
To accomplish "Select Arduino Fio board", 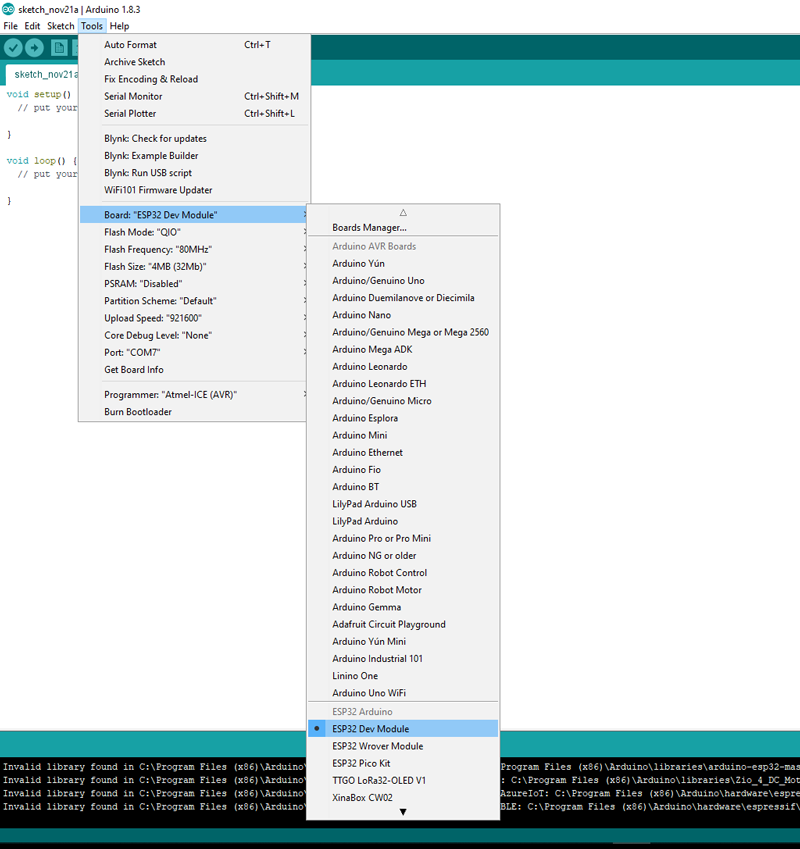I will (403, 470).
